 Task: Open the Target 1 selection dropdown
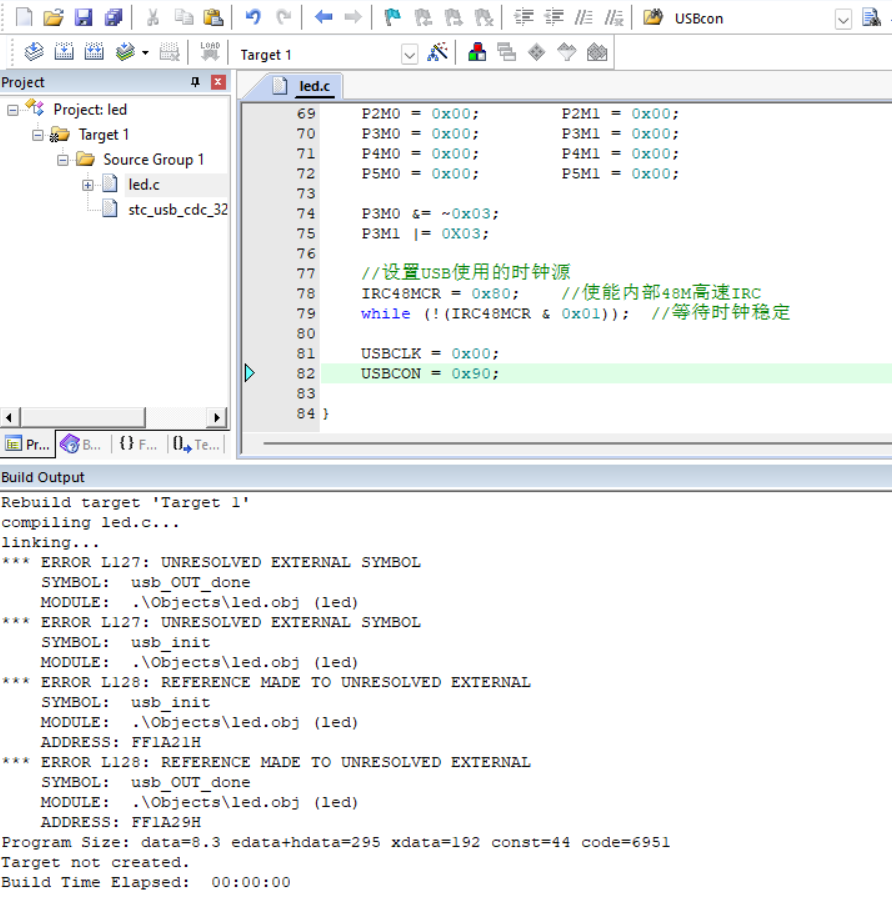[x=410, y=55]
